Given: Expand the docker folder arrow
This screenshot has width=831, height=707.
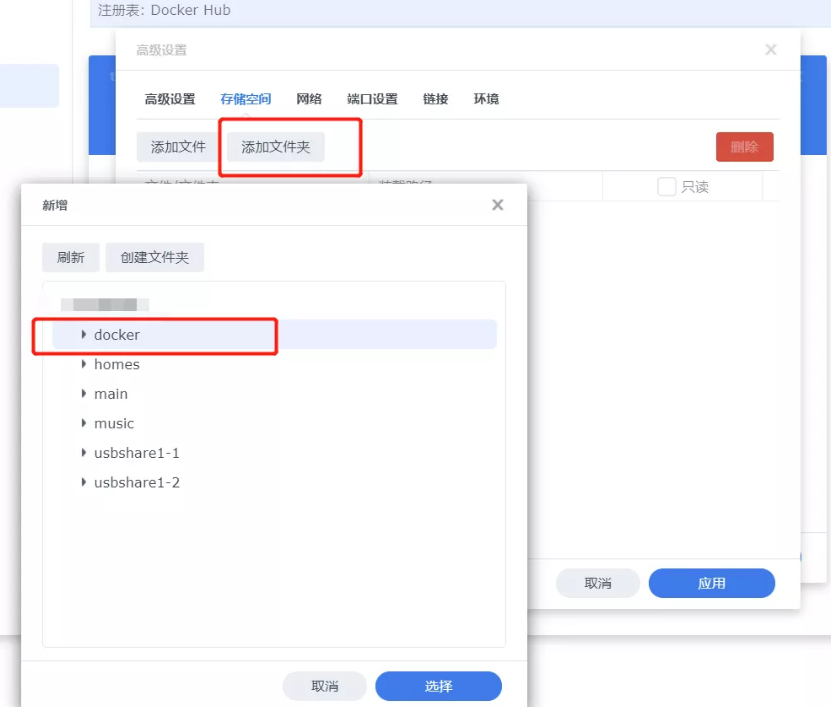Looking at the screenshot, I should point(84,335).
